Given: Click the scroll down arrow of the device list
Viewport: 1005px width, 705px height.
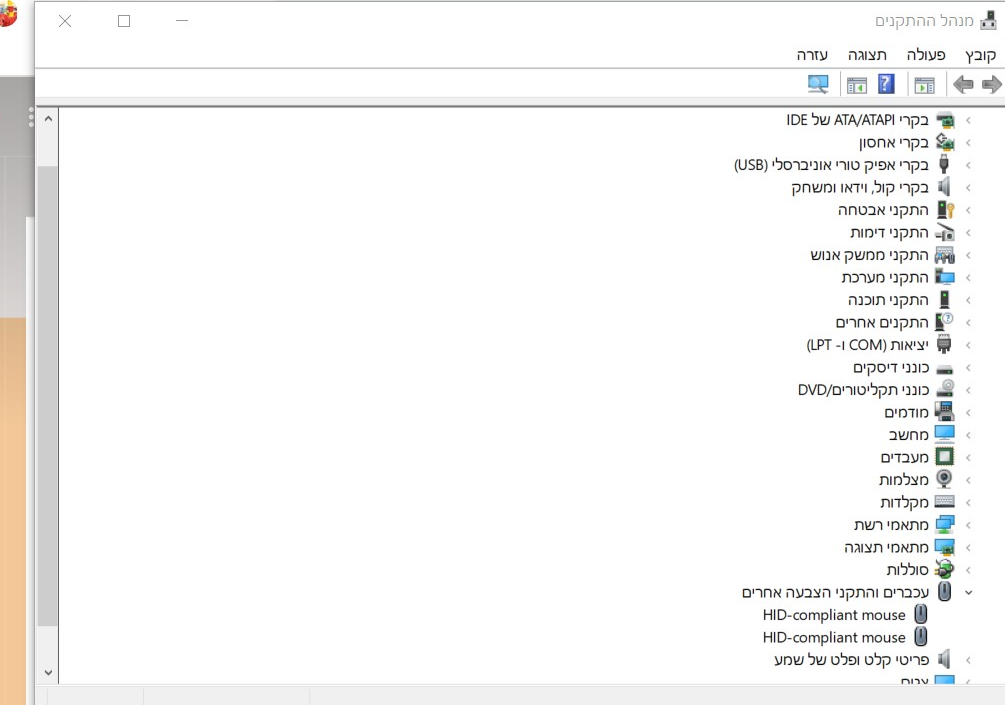Looking at the screenshot, I should (48, 672).
